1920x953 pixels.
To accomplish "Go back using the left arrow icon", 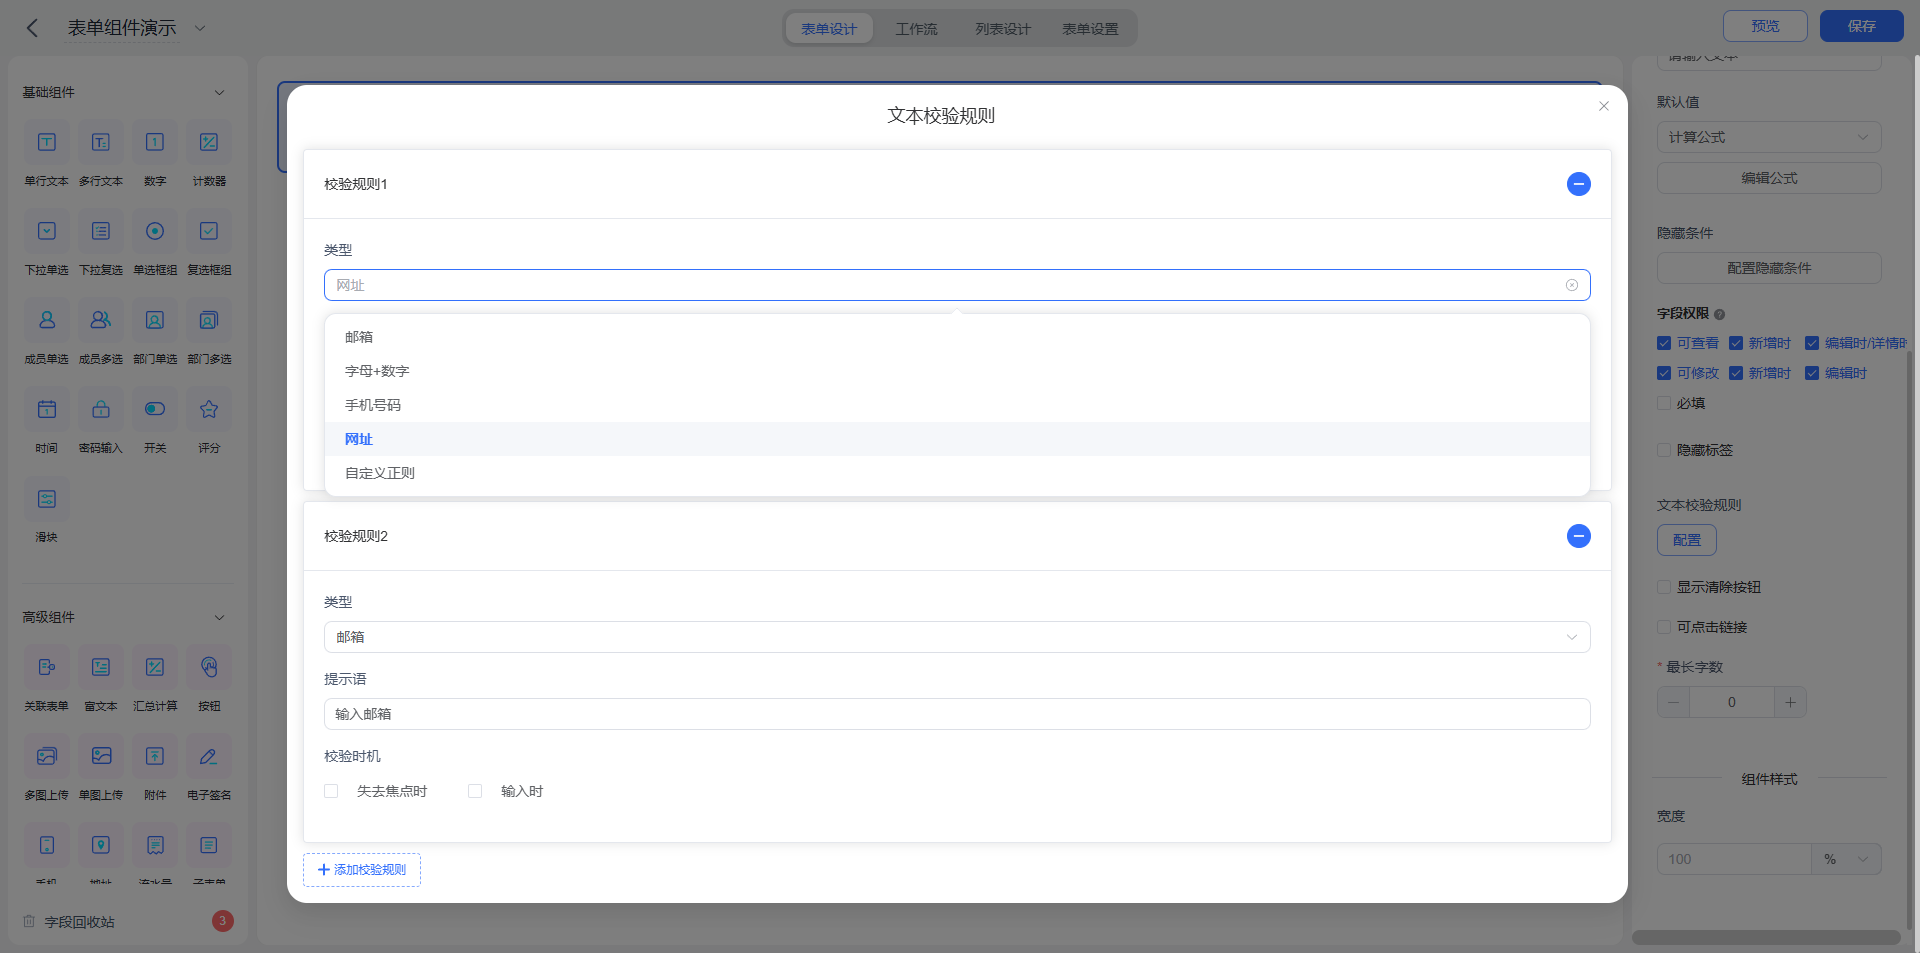I will (x=32, y=28).
